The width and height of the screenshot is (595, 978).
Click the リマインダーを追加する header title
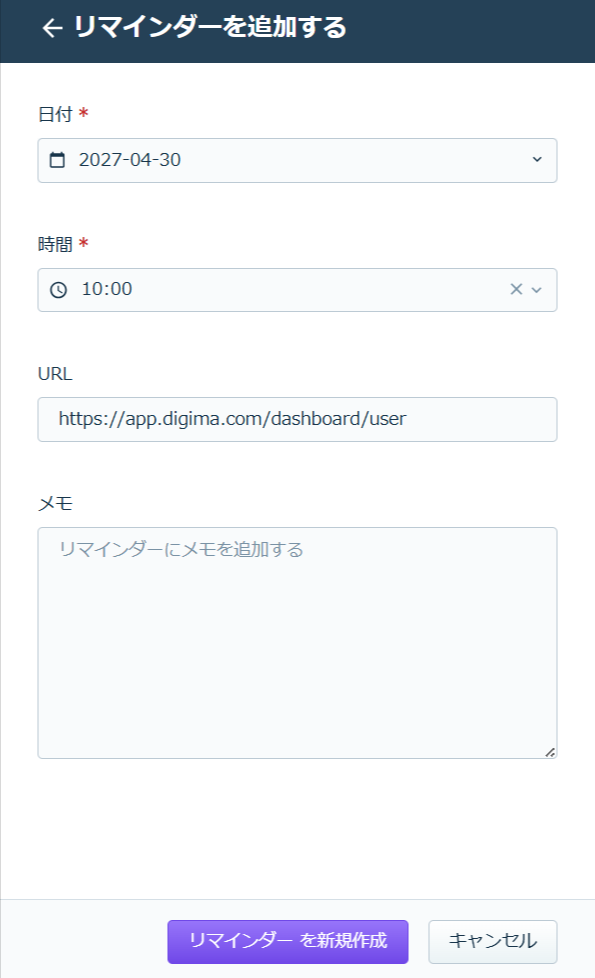click(210, 27)
